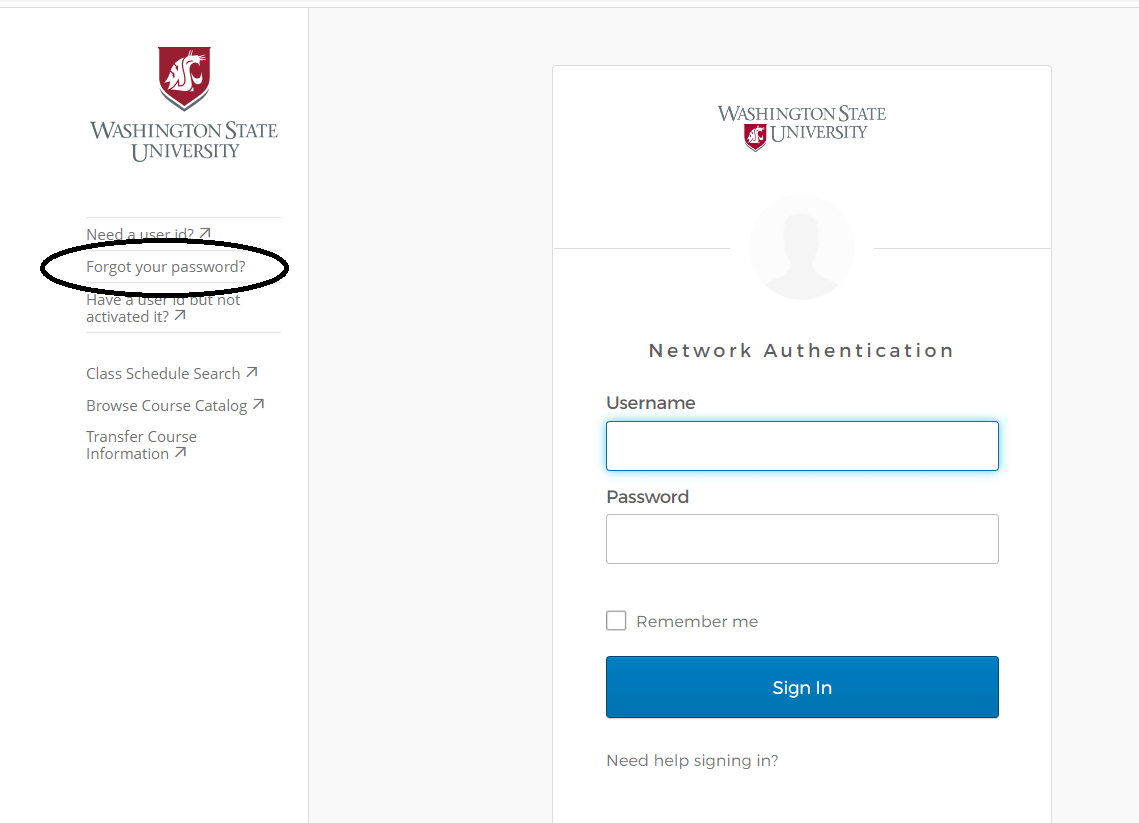Open the Forgot your password? link

[166, 267]
